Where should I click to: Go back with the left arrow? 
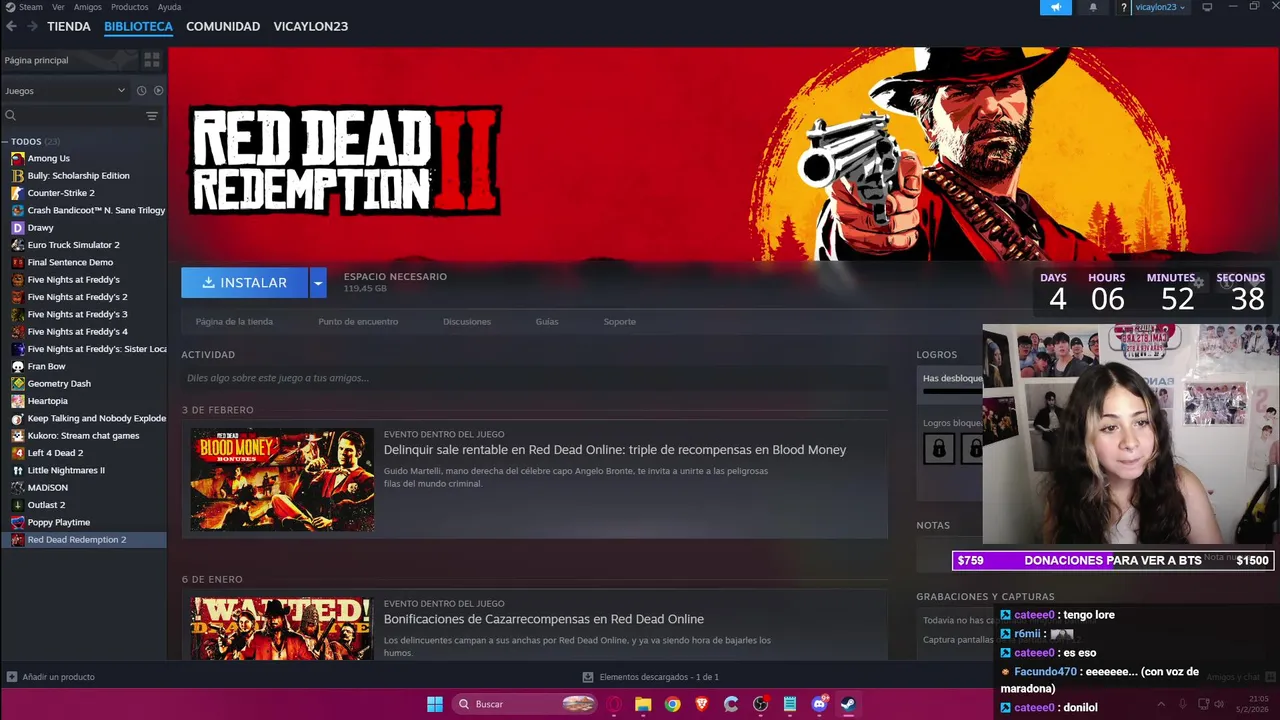[12, 26]
